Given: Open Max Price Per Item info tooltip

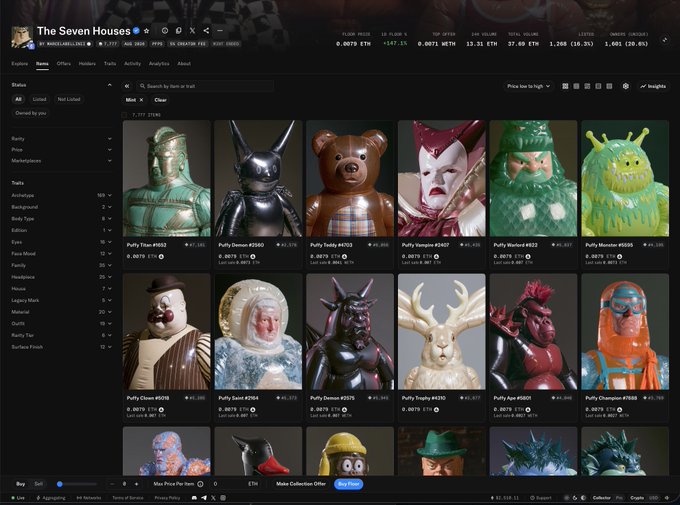Looking at the screenshot, I should [200, 484].
